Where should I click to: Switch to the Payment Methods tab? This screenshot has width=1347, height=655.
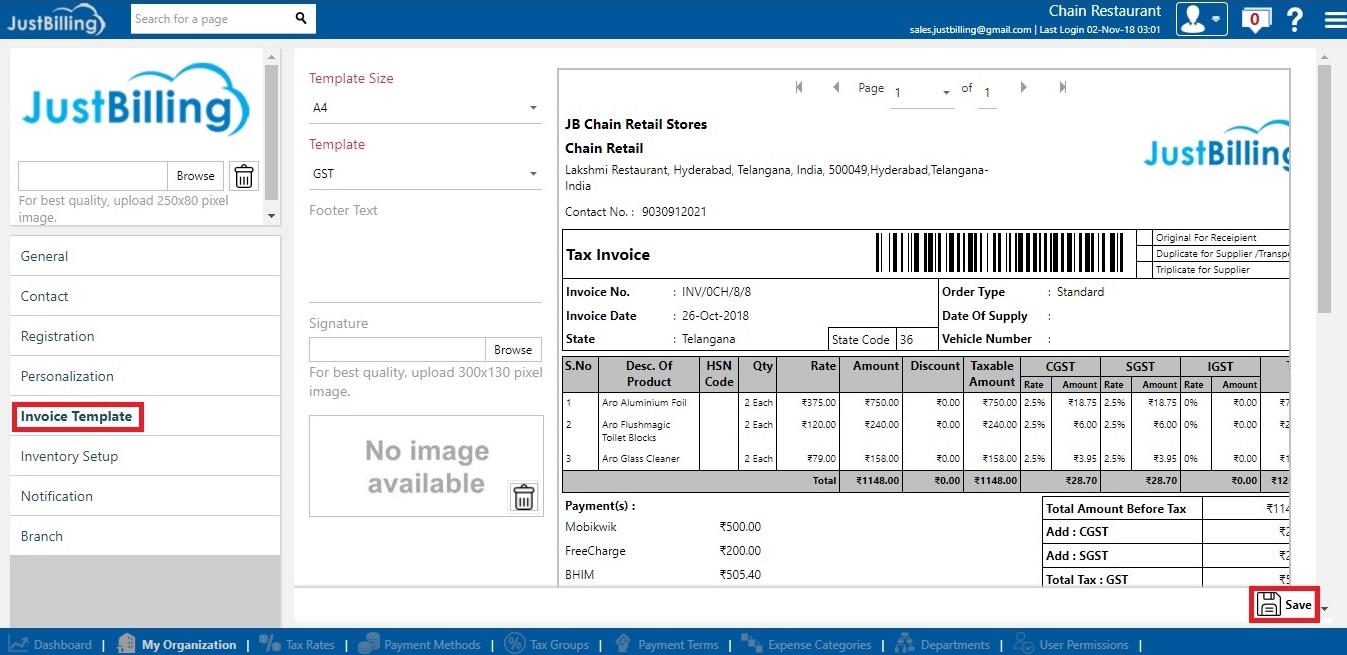pyautogui.click(x=420, y=644)
